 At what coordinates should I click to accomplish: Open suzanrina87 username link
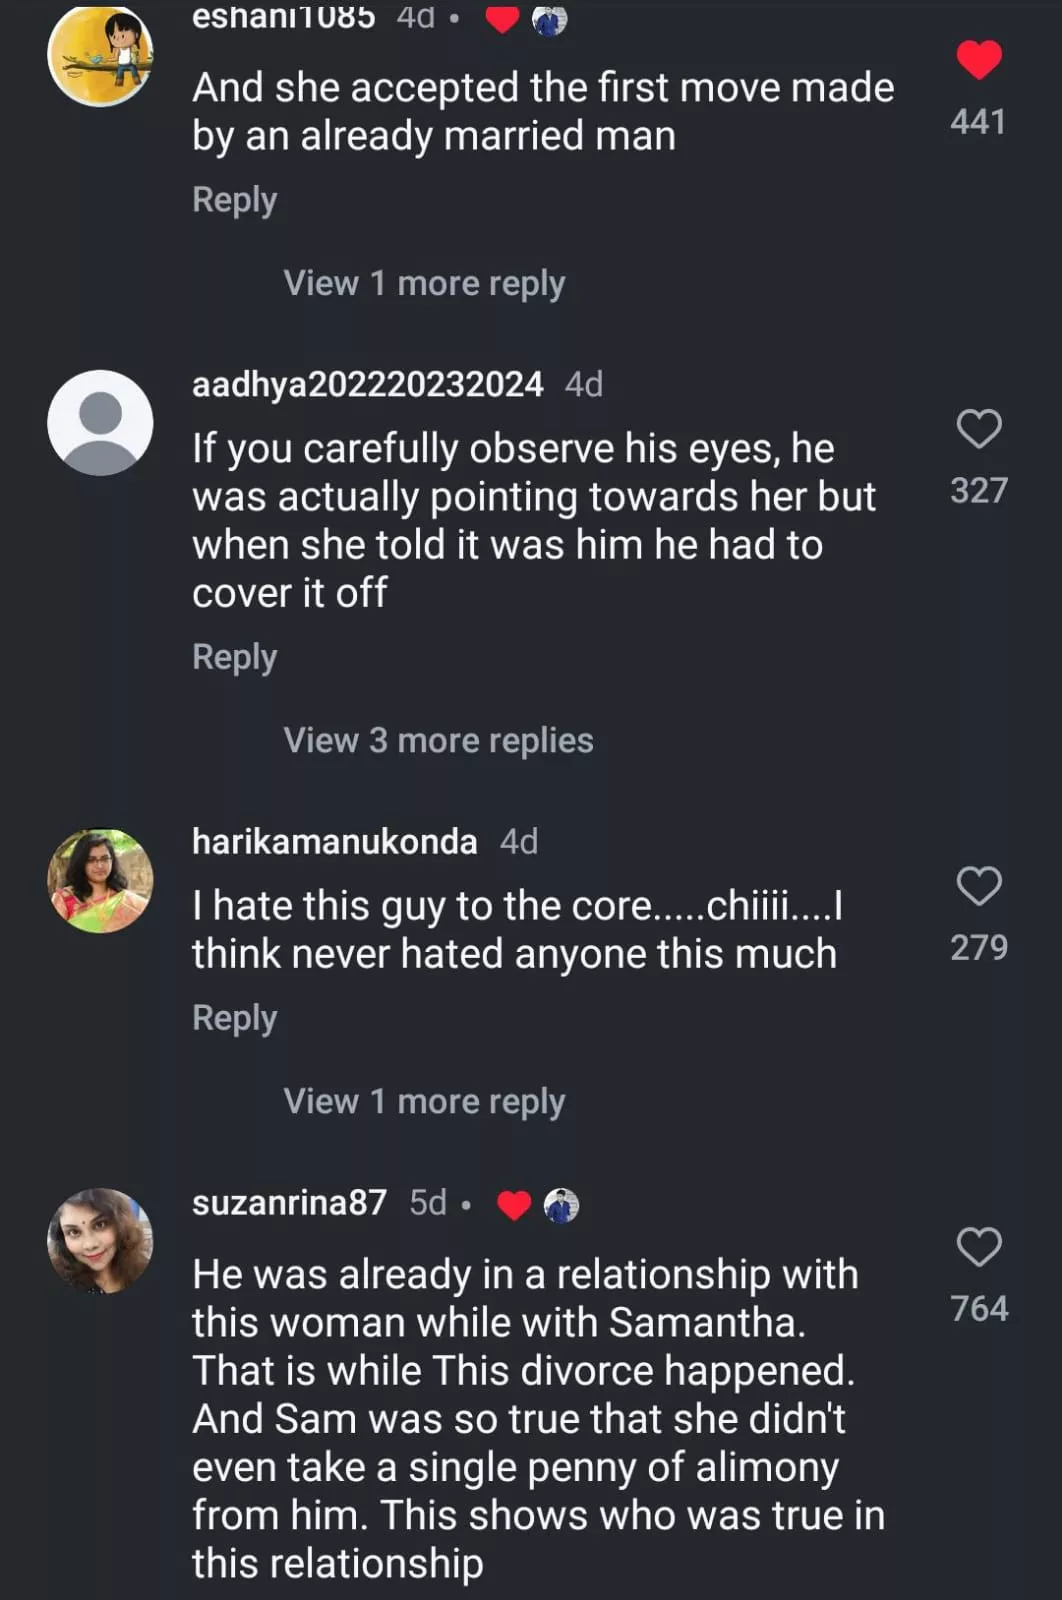(x=289, y=1202)
